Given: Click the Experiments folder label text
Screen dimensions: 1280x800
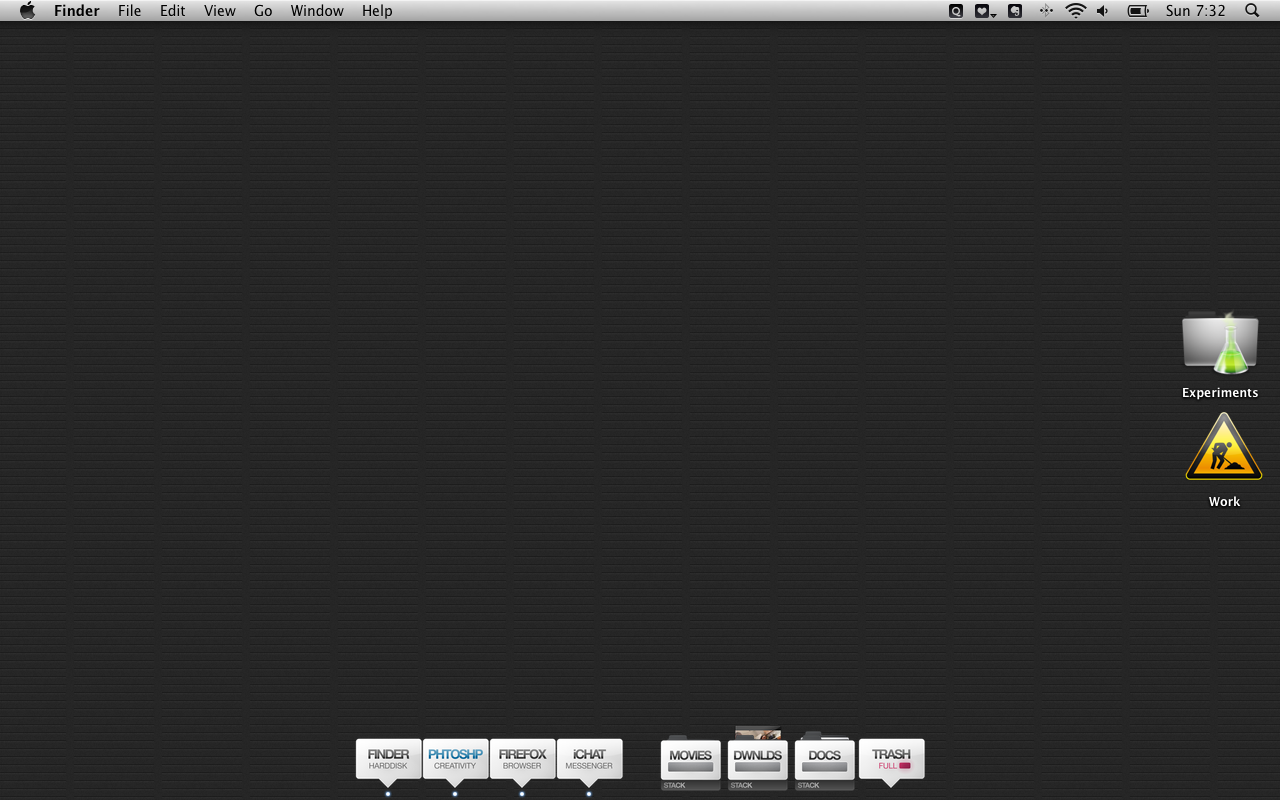Looking at the screenshot, I should [x=1220, y=393].
